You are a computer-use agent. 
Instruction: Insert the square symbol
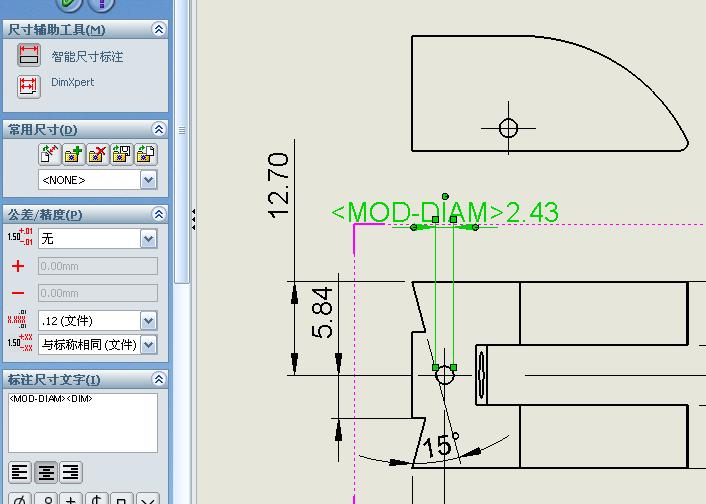pos(122,499)
